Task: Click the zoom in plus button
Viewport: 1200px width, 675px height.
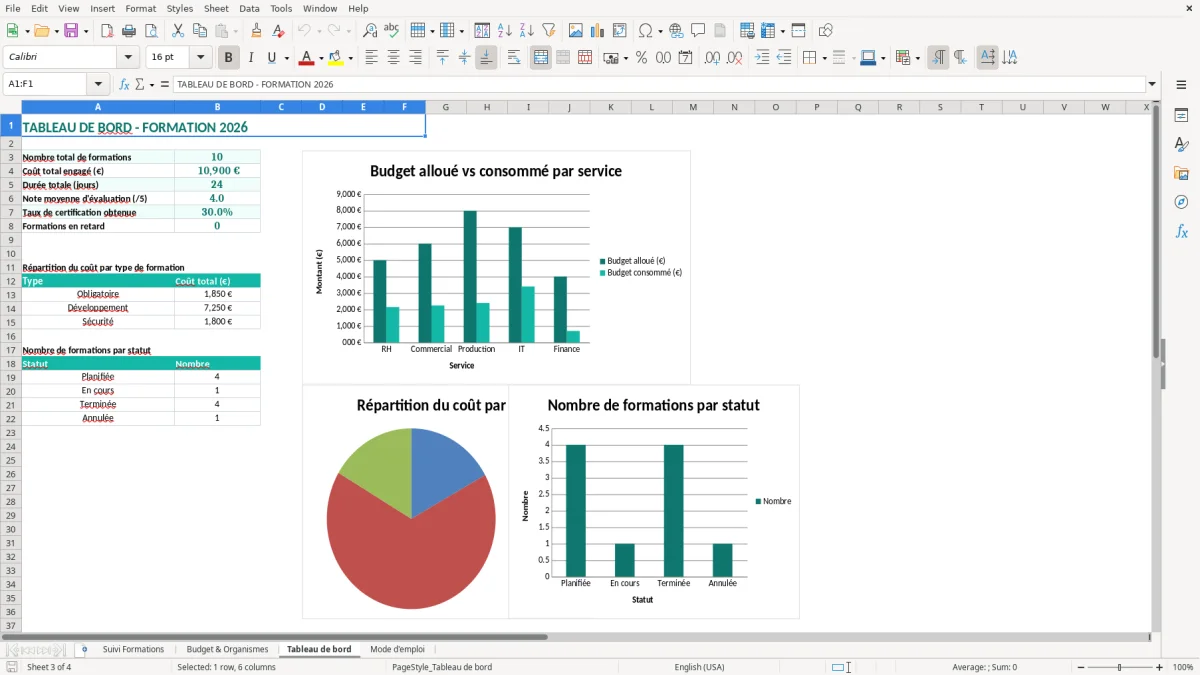Action: [x=1160, y=667]
